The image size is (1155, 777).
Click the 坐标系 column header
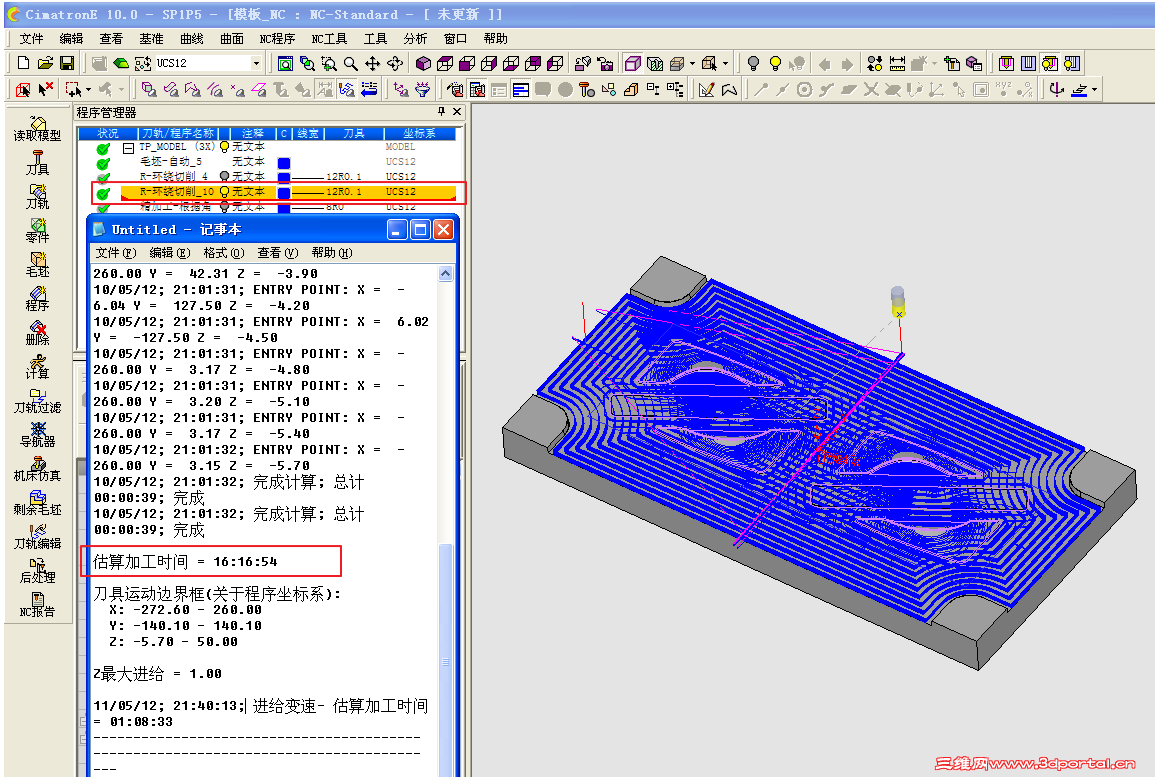[419, 133]
